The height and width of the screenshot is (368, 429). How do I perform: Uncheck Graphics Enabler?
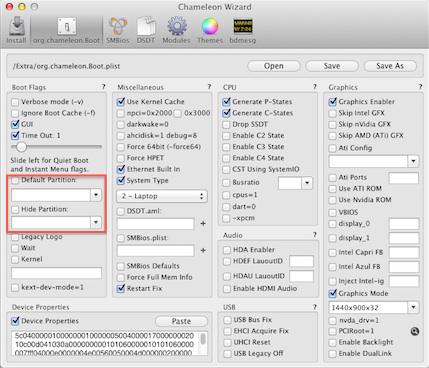point(332,102)
